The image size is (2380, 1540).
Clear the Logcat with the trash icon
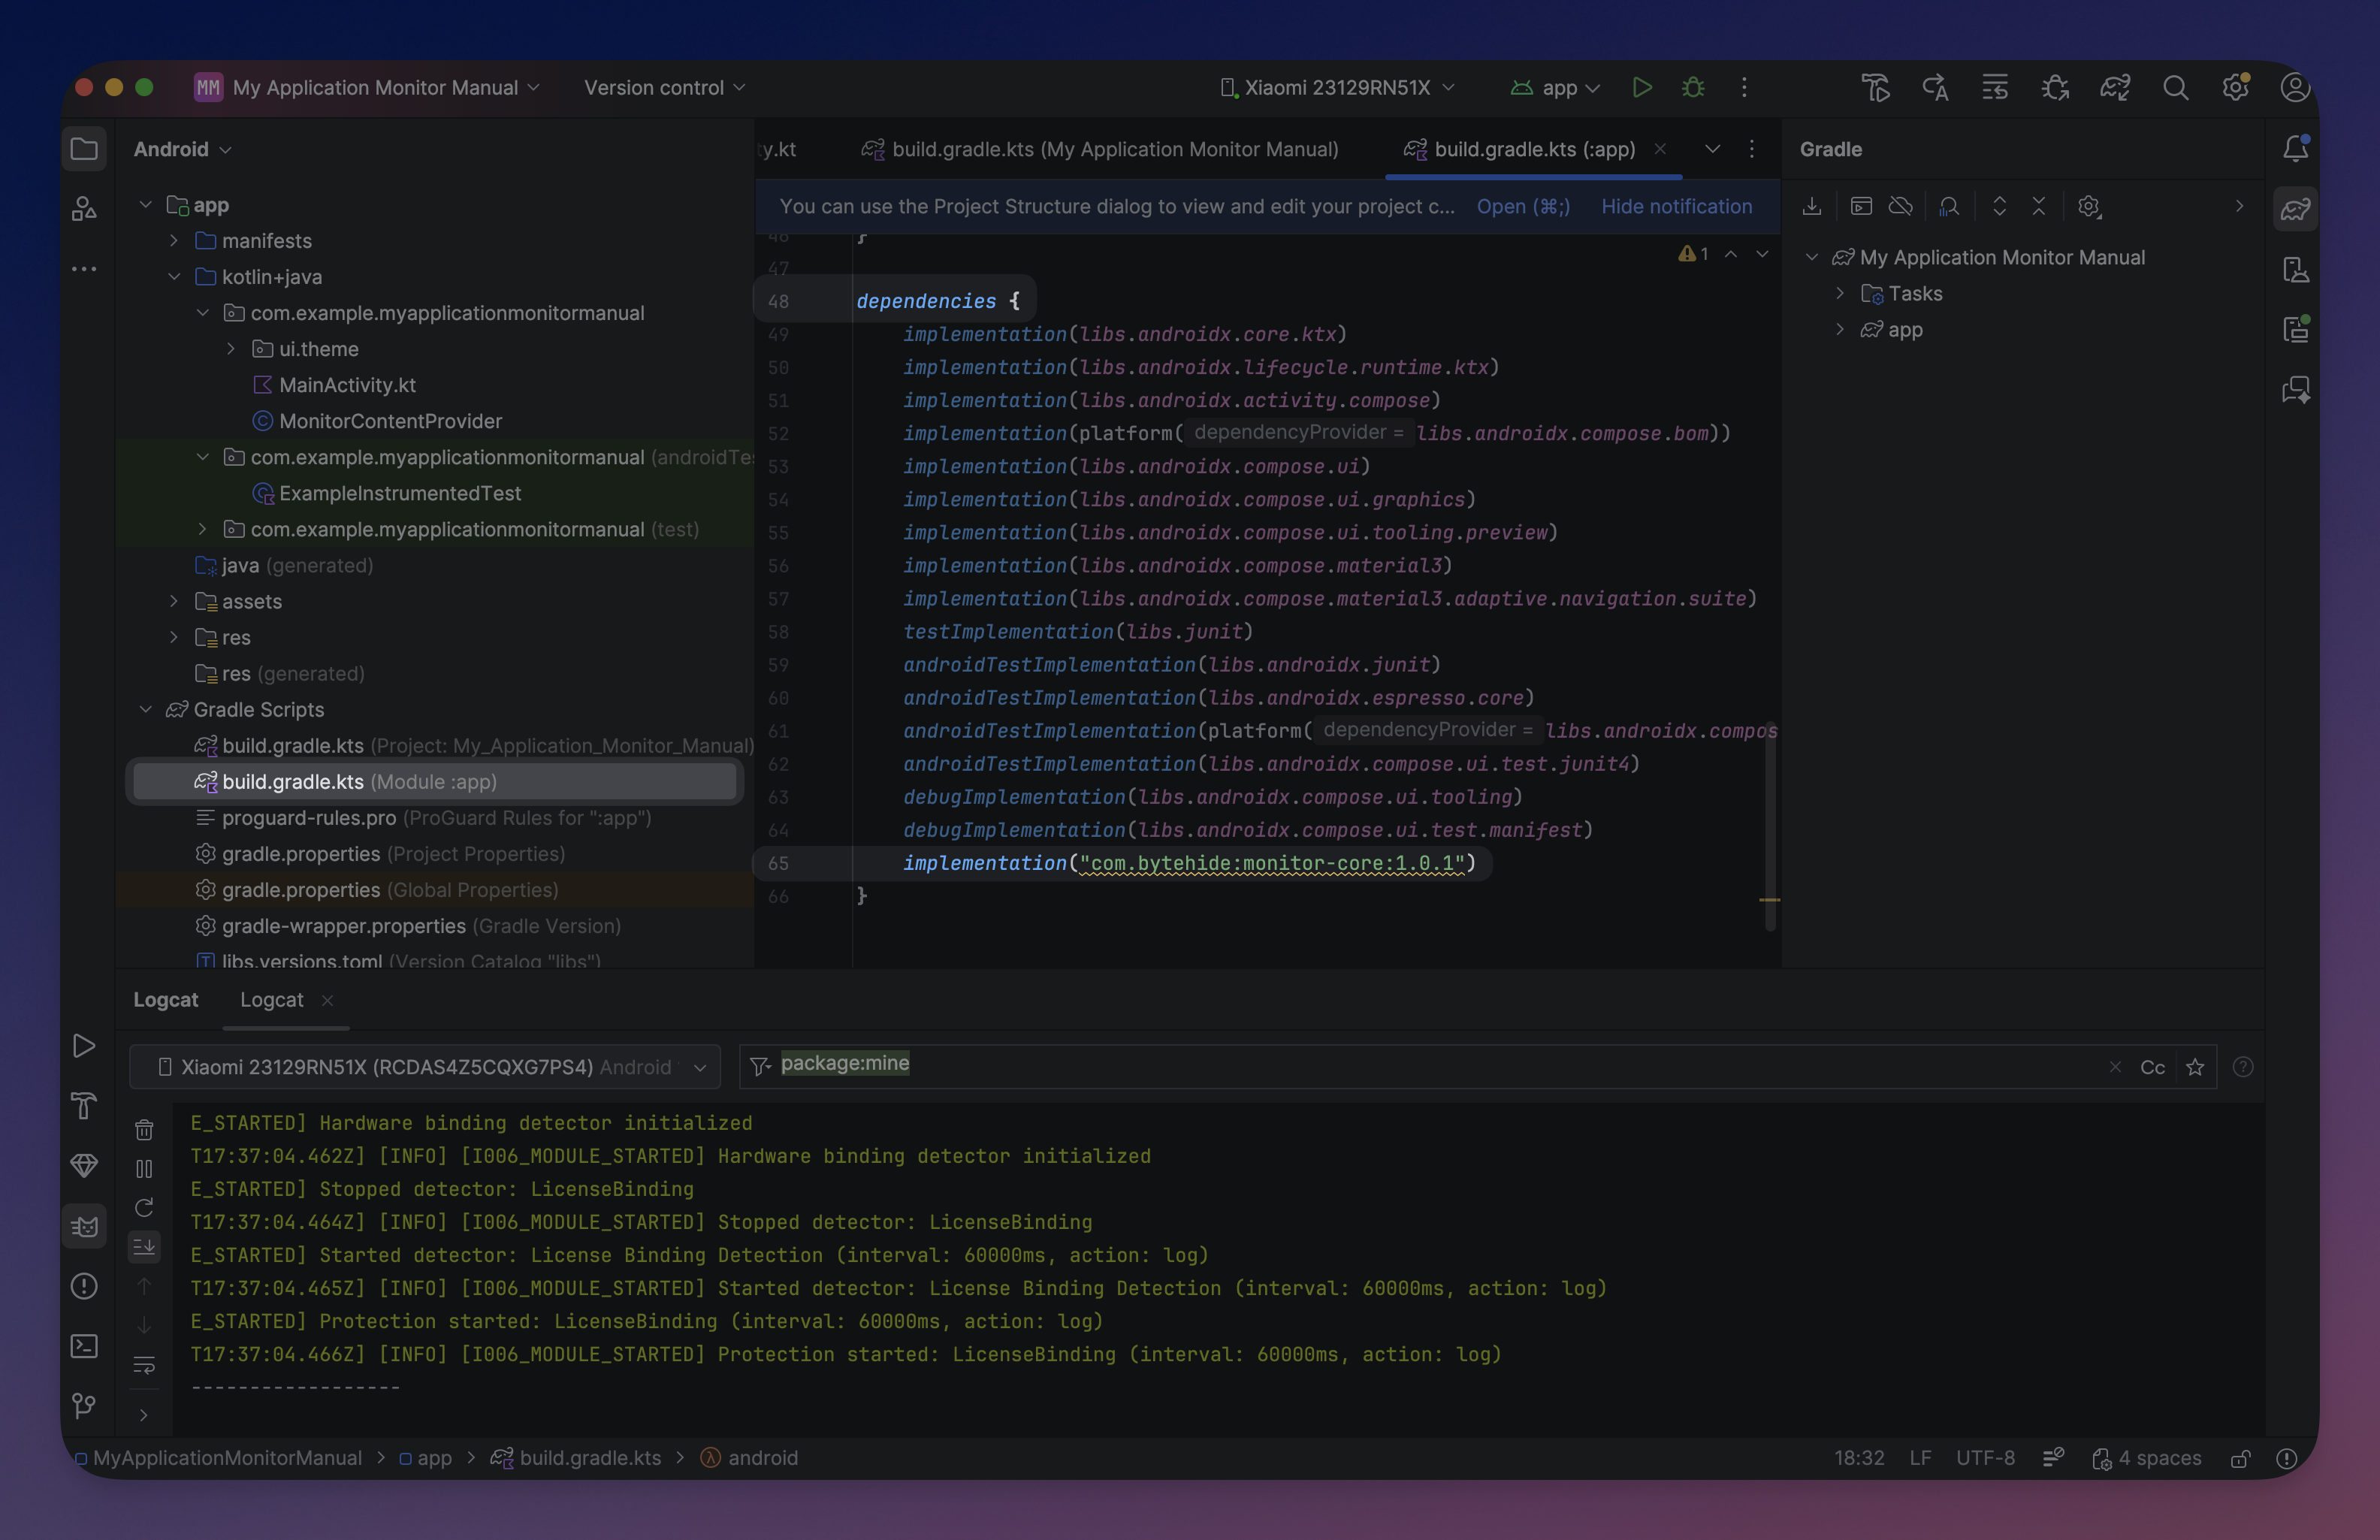click(144, 1129)
